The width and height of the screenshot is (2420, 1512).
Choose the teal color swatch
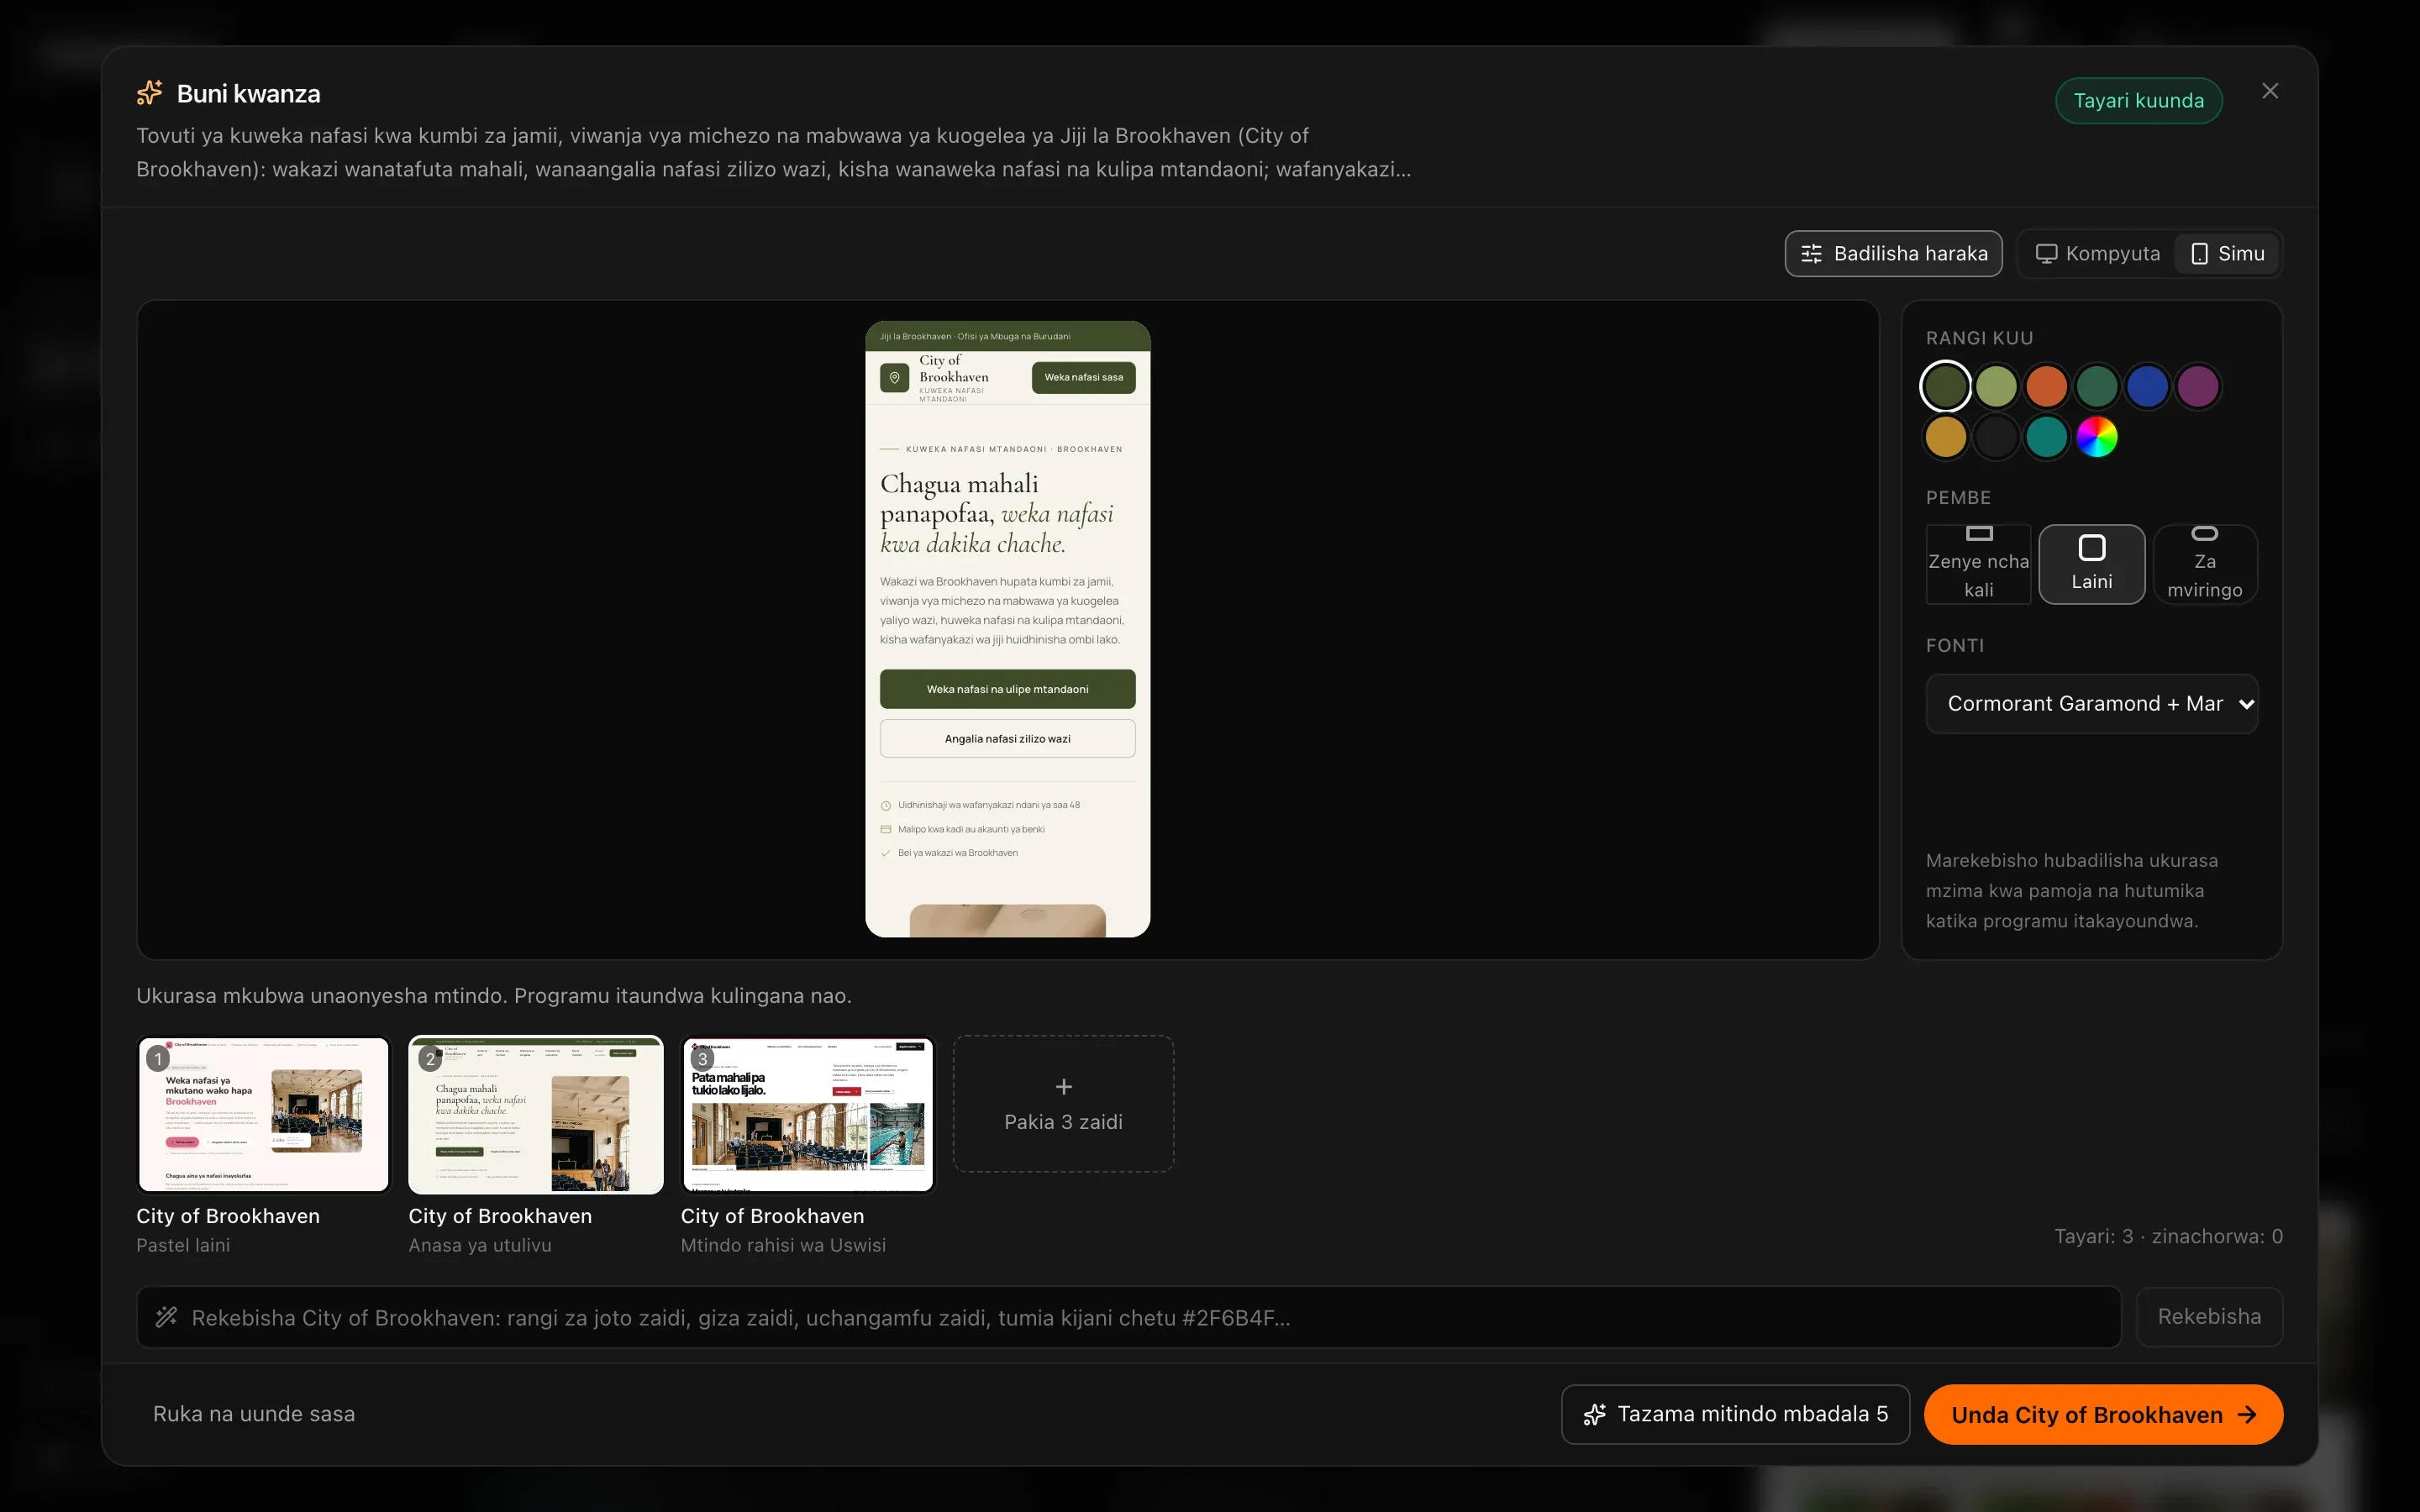click(x=2047, y=437)
